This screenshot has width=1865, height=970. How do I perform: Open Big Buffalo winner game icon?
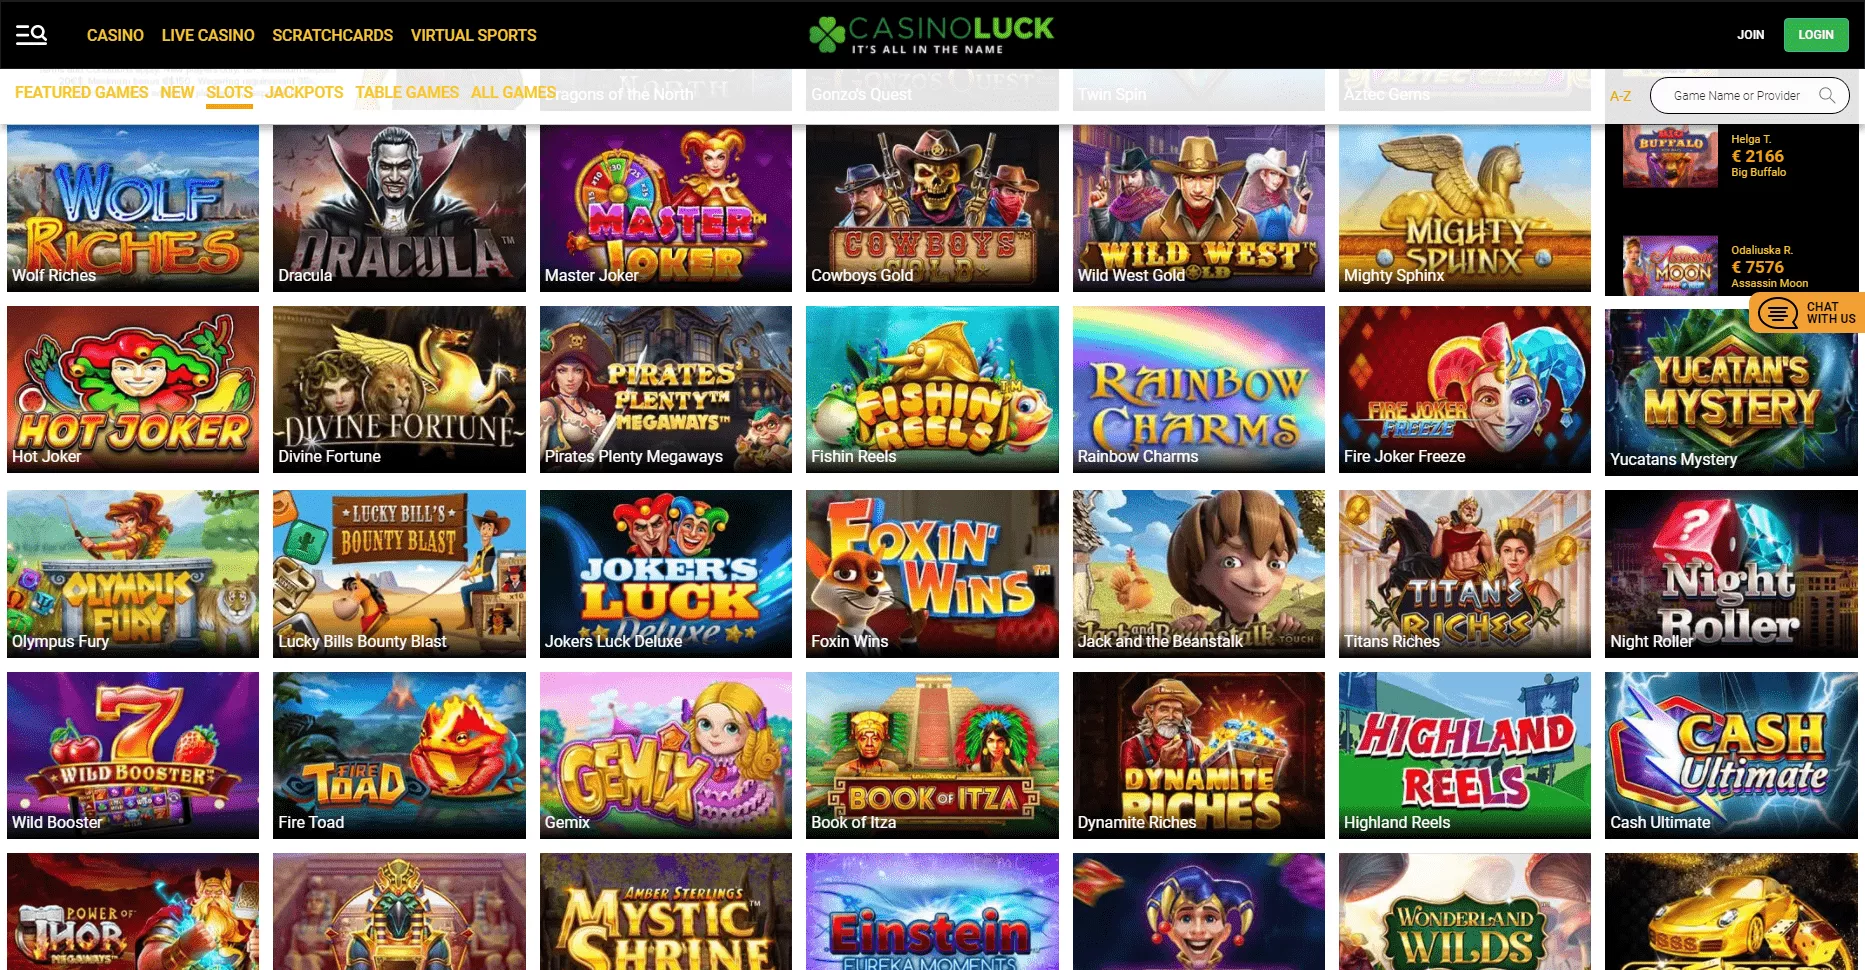click(1670, 157)
